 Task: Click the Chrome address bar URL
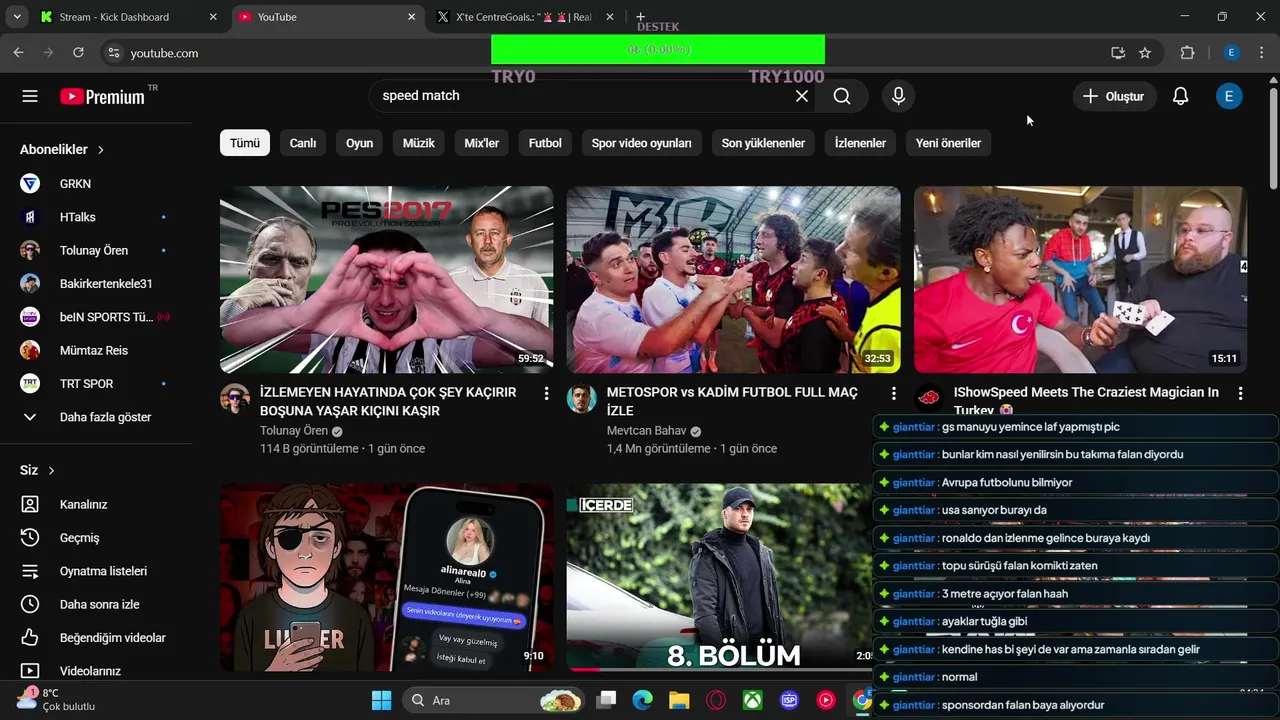[x=165, y=53]
